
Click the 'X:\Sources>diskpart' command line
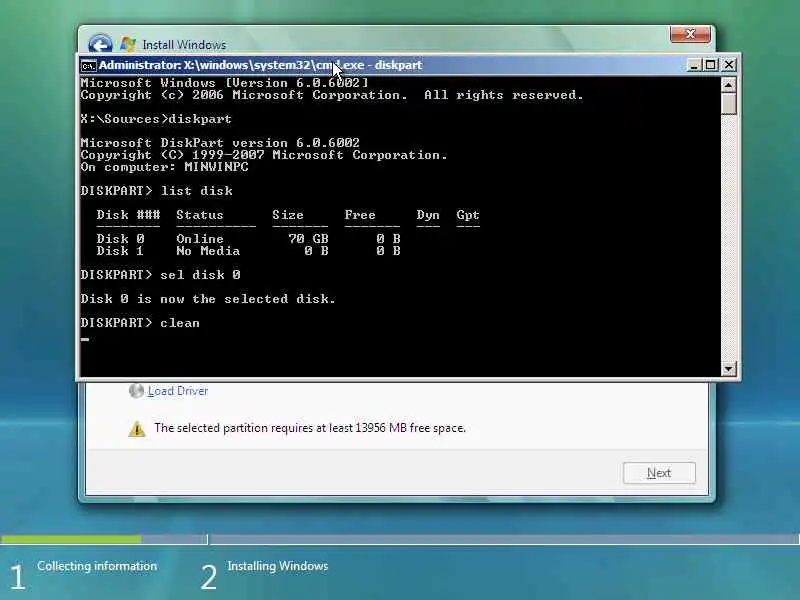coord(156,119)
